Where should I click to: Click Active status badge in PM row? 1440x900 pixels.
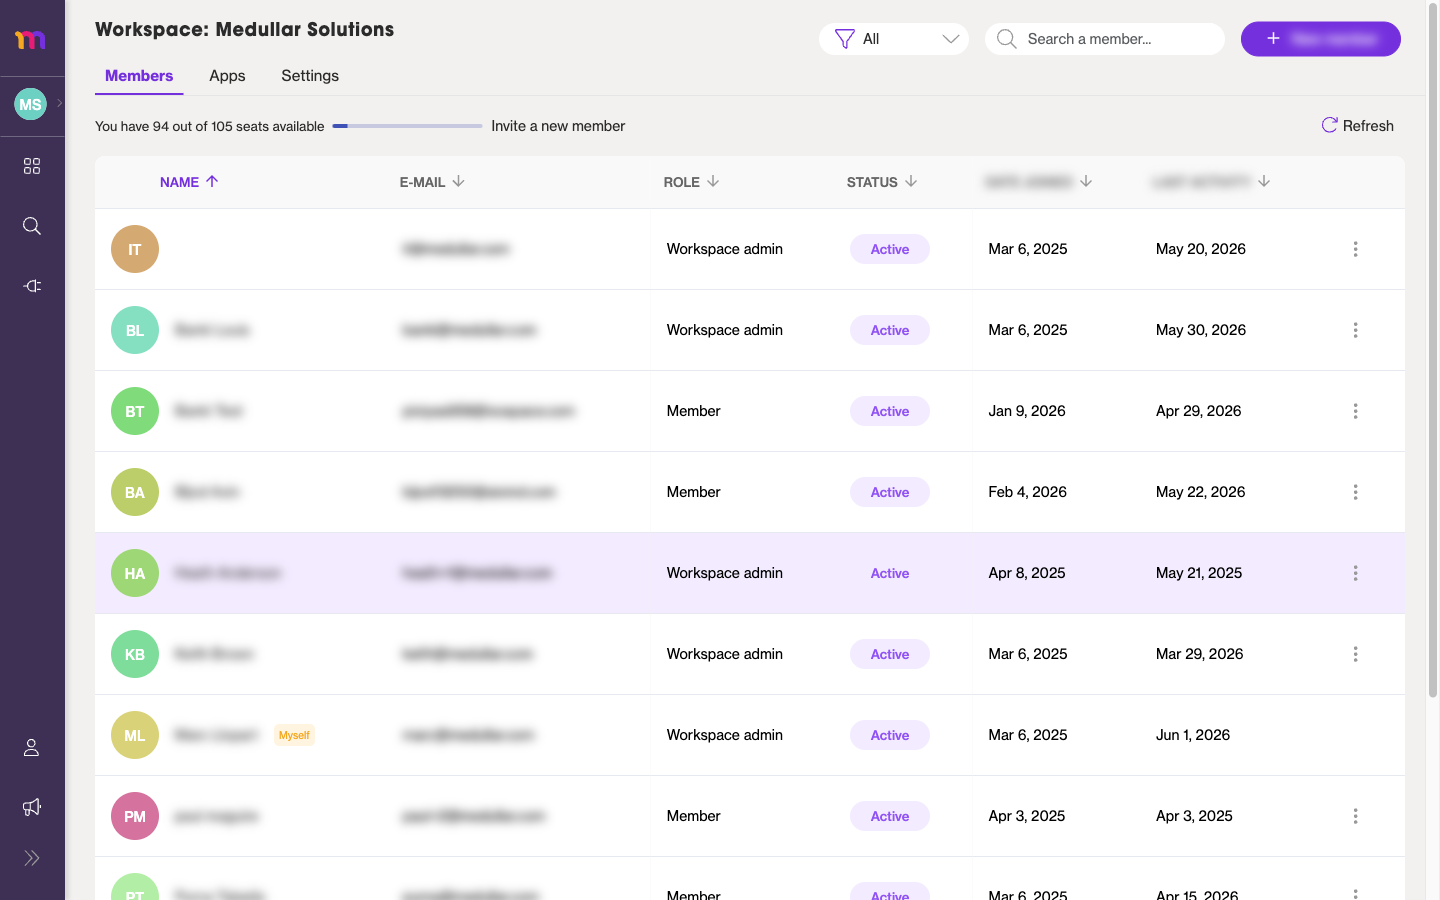coord(890,816)
